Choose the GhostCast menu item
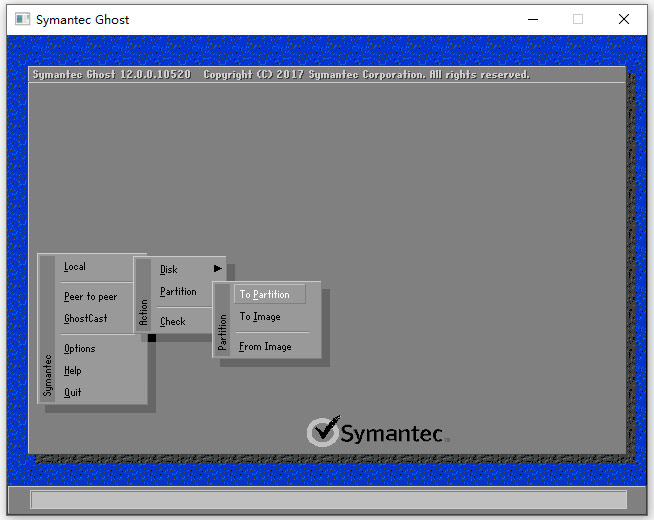Viewport: 654px width, 520px height. tap(86, 318)
